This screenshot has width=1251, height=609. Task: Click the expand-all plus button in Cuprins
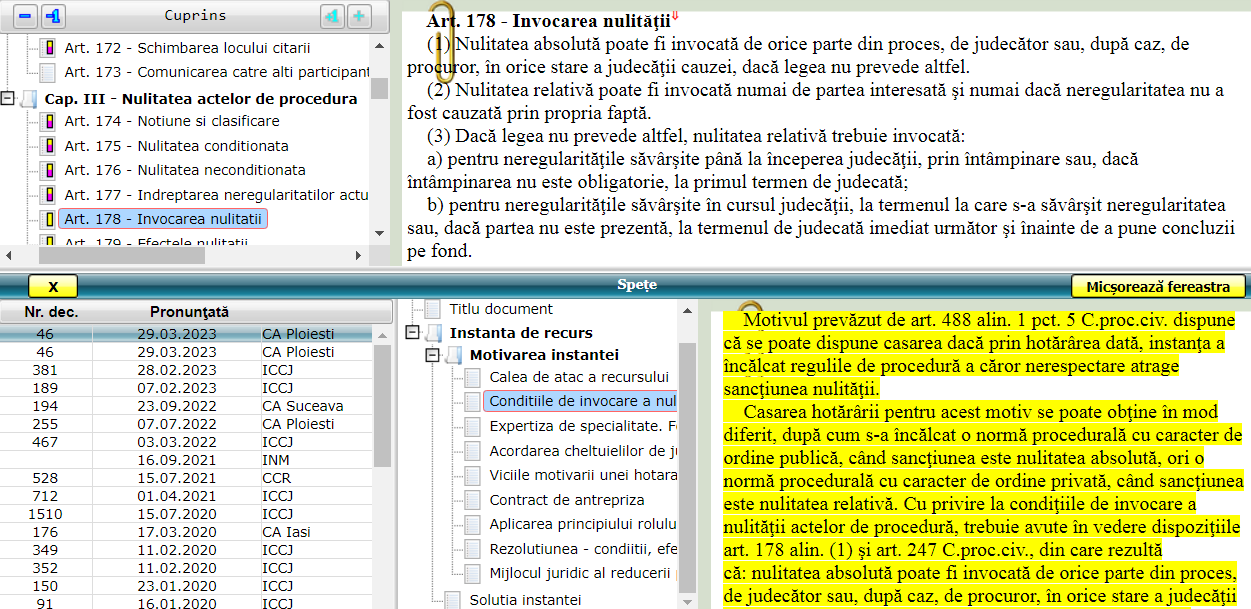[358, 16]
